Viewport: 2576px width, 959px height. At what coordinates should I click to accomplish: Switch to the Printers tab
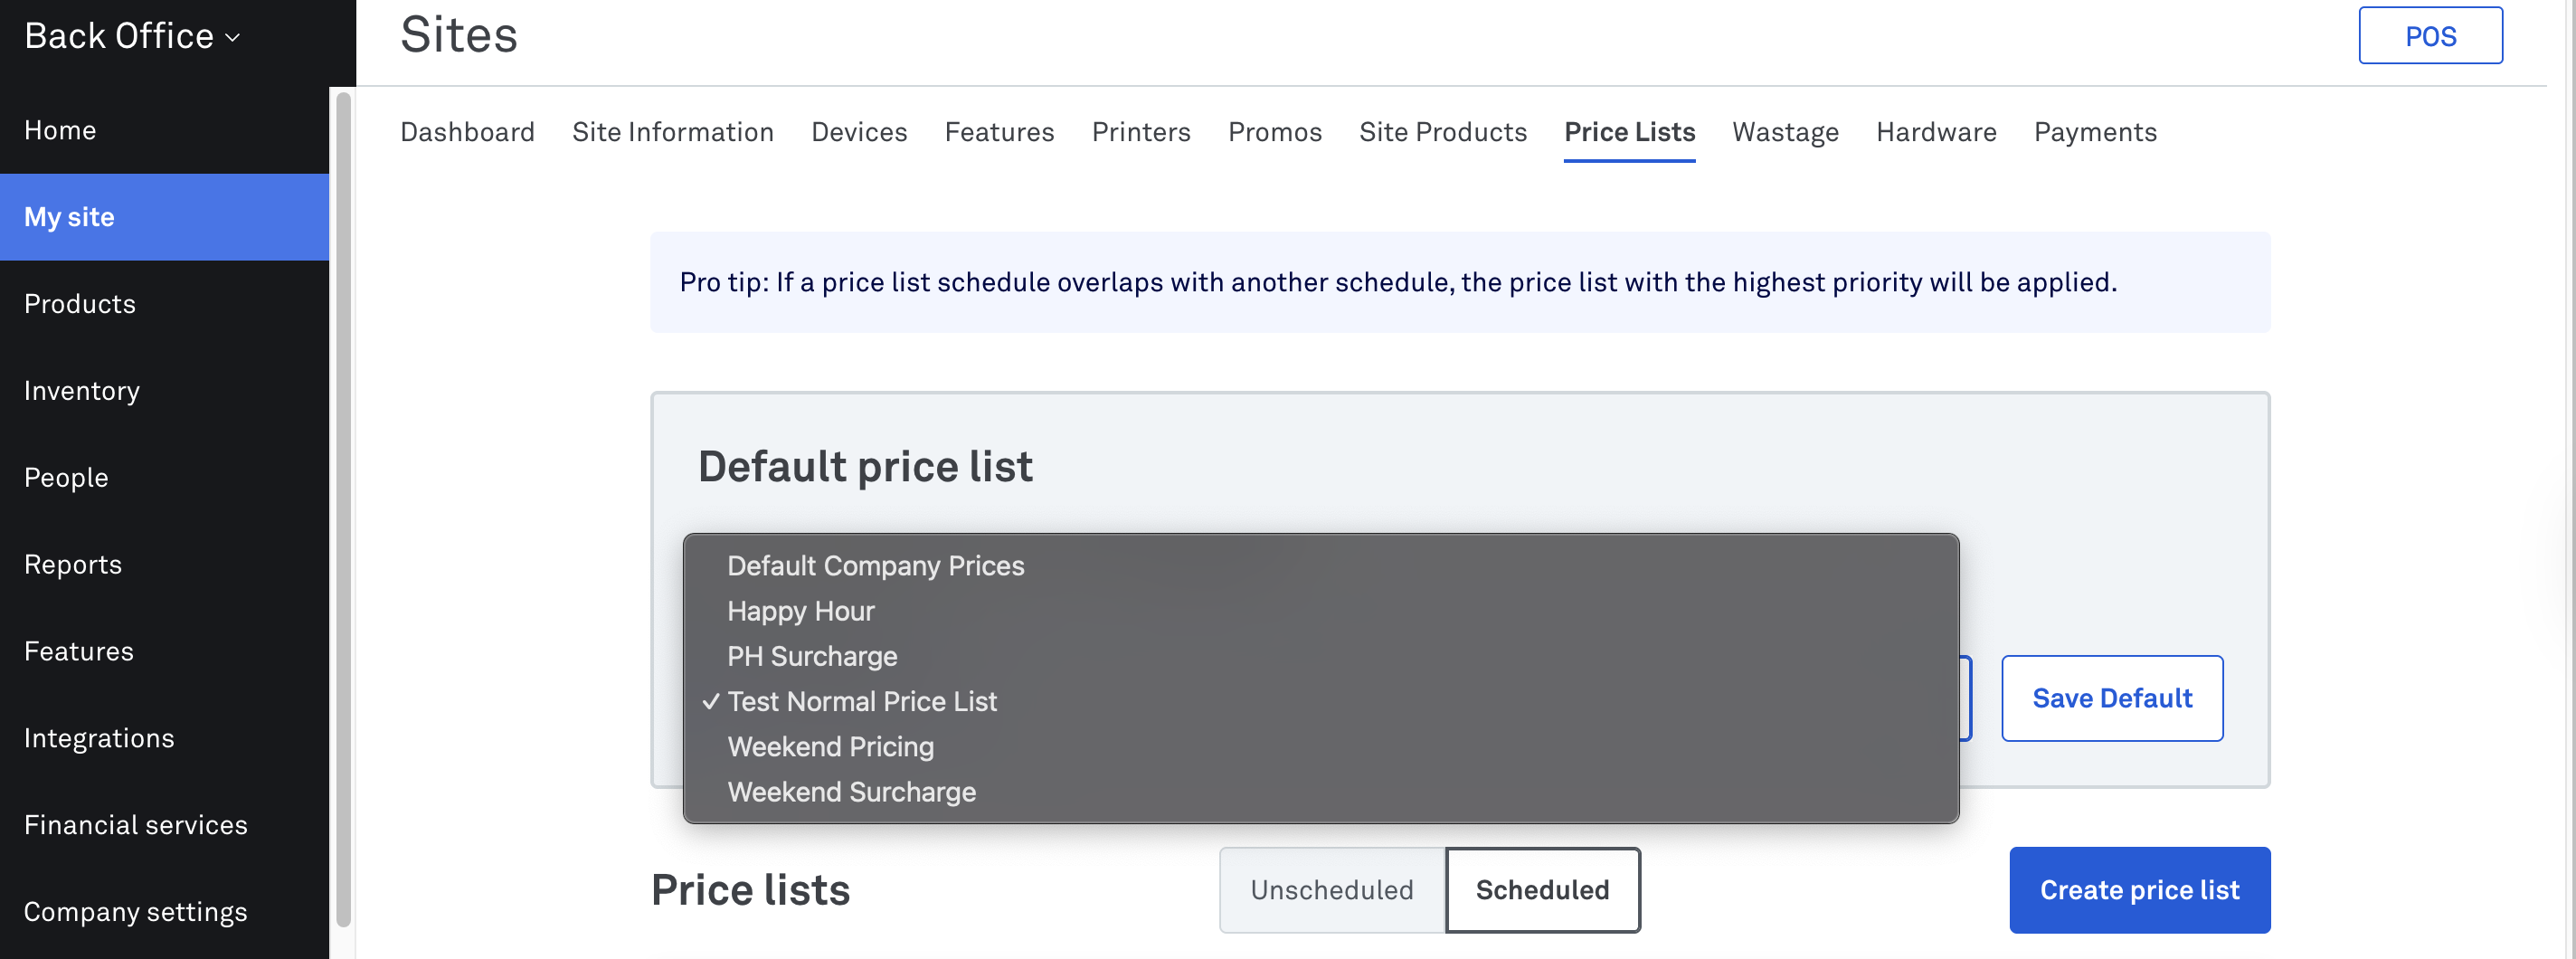pos(1141,132)
